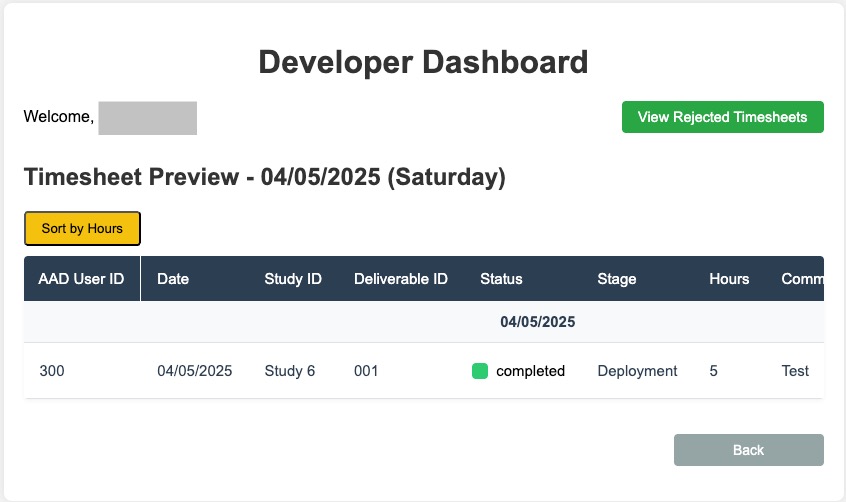Click the Hours column header
Viewport: 846px width, 502px height.
729,279
